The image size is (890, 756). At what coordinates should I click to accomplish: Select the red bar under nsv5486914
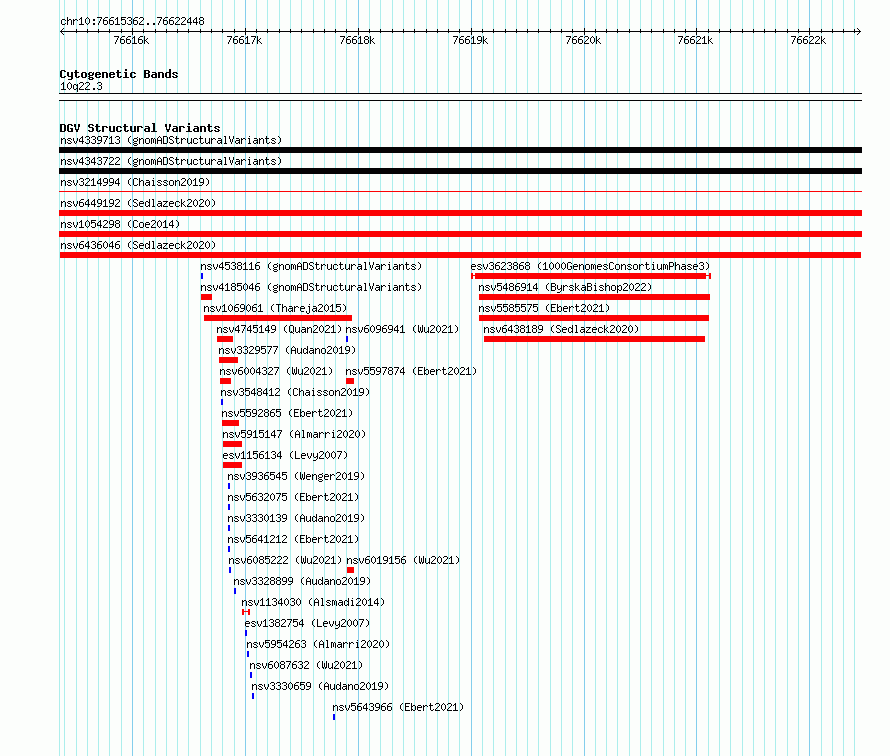(594, 297)
